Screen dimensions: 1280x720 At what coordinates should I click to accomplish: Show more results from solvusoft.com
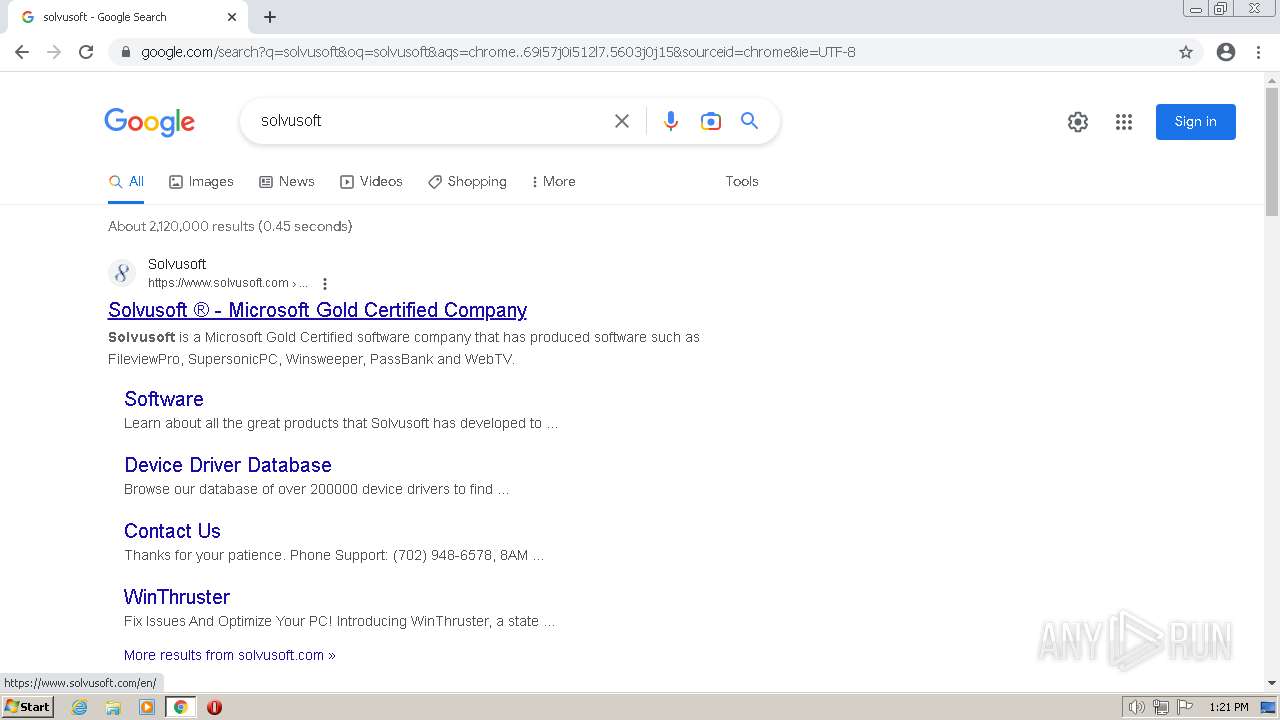[x=230, y=655]
